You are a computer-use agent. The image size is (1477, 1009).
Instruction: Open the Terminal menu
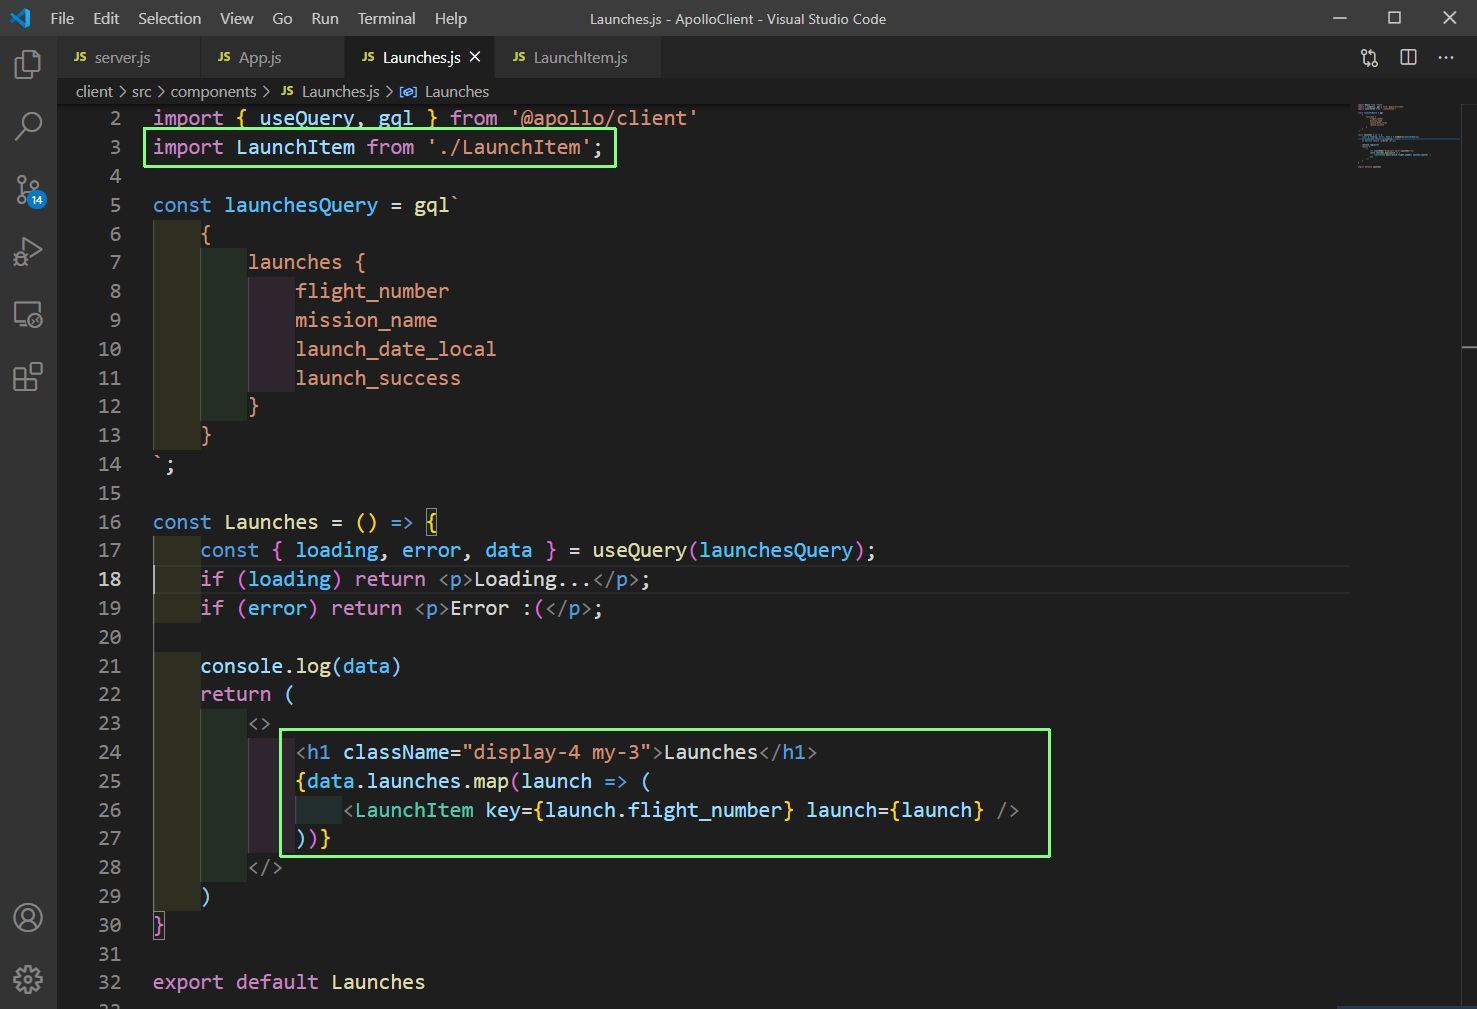tap(387, 18)
